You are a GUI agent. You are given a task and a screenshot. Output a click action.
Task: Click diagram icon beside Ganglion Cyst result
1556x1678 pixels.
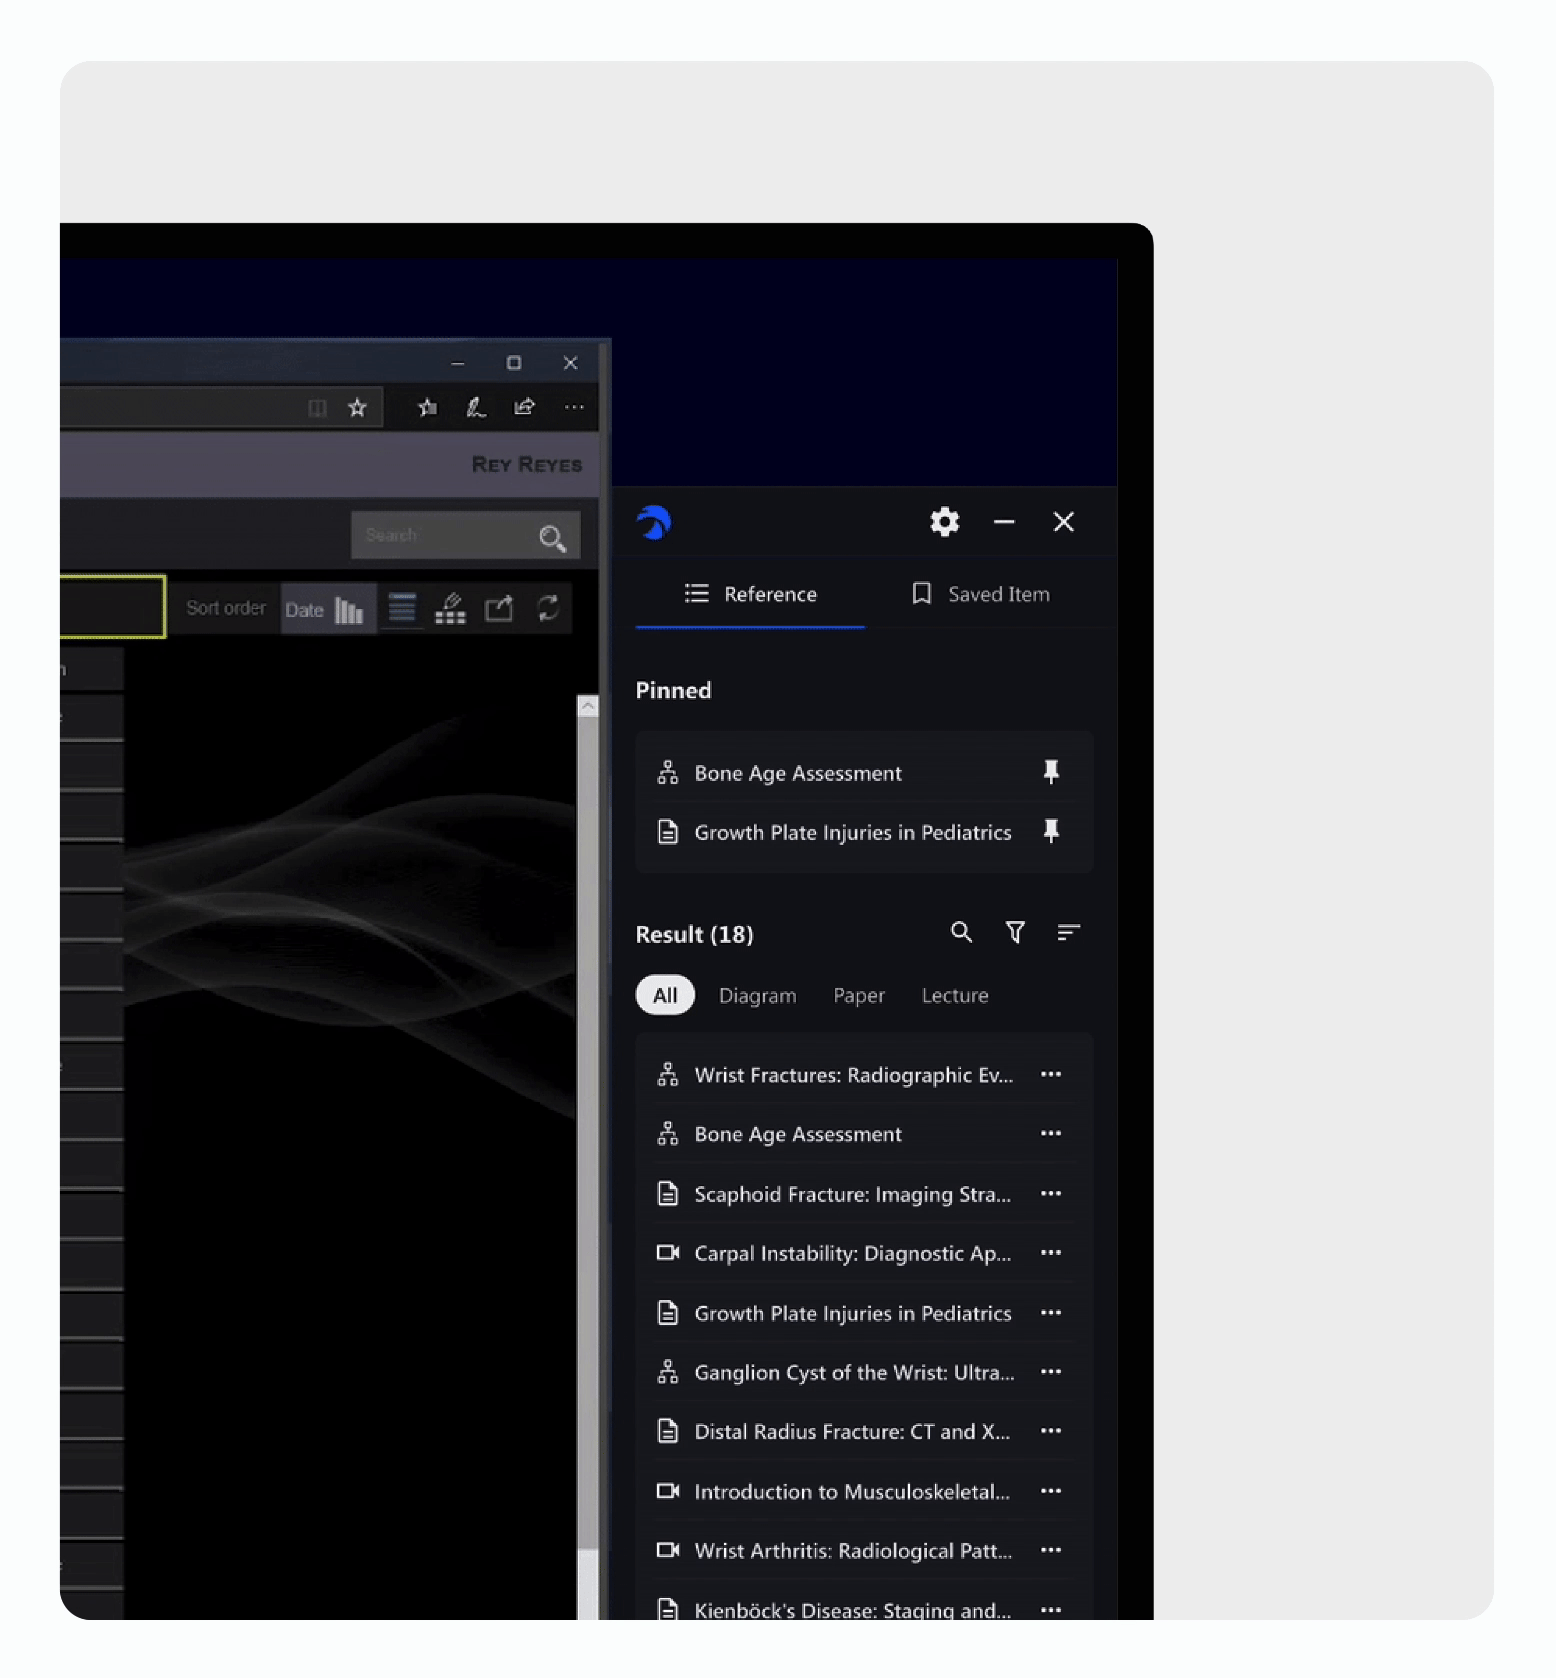pyautogui.click(x=668, y=1371)
